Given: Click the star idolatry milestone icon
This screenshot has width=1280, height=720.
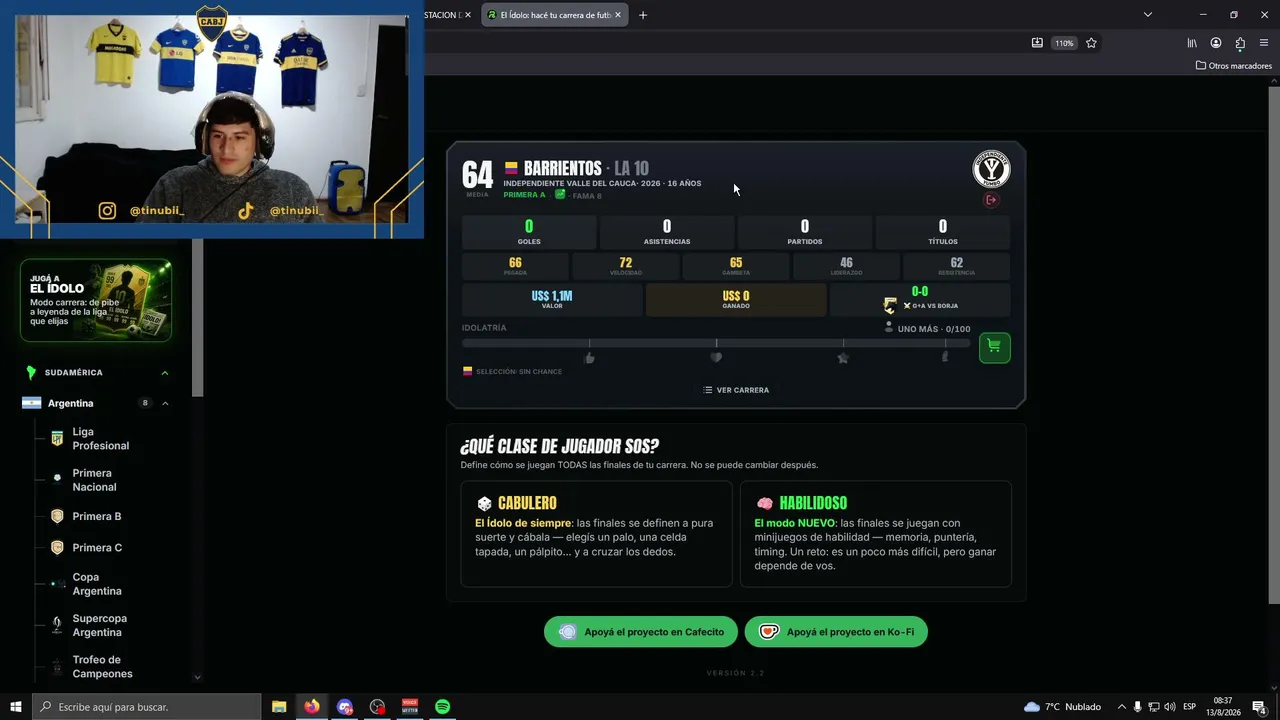Looking at the screenshot, I should coord(843,358).
